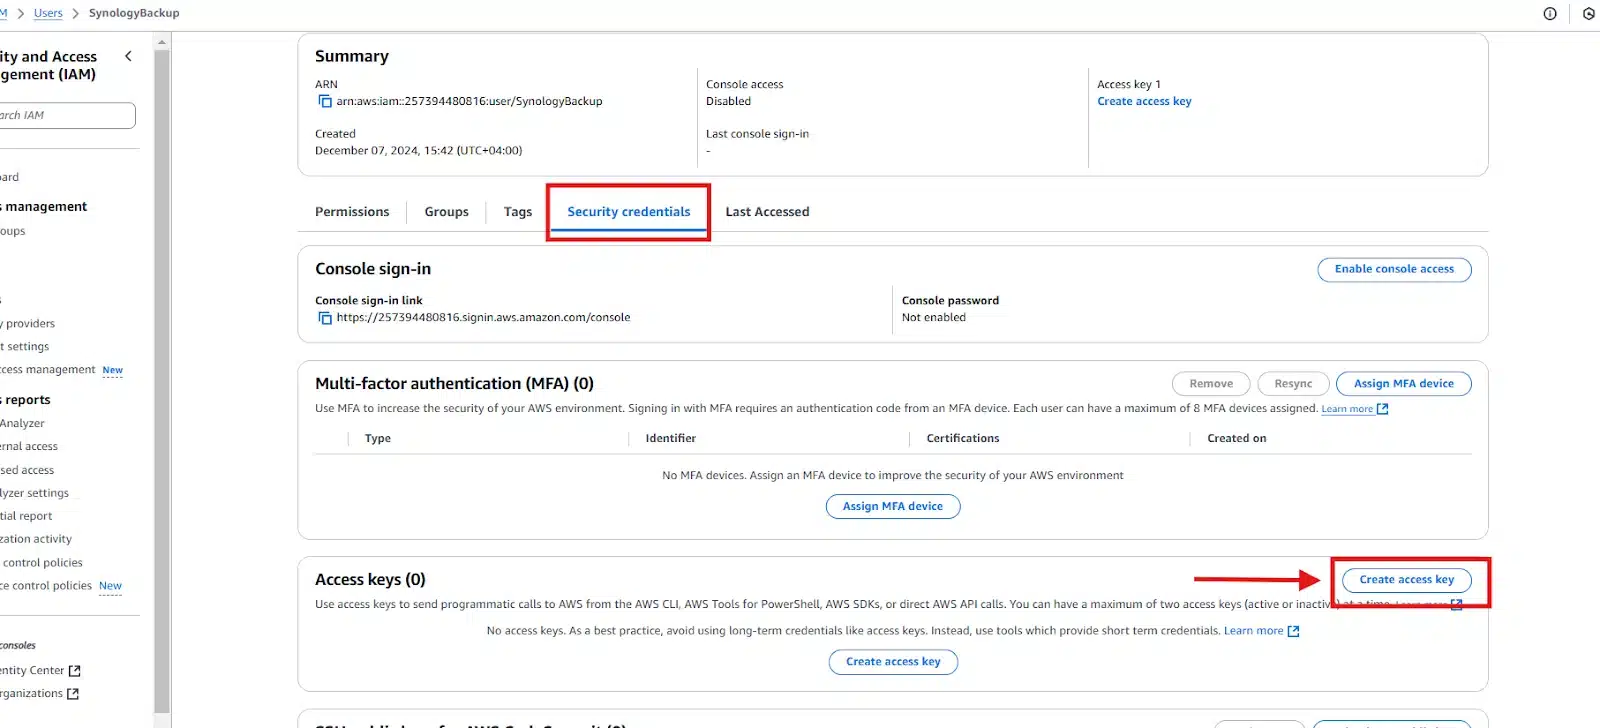Sort MFA table by Identifier column
This screenshot has width=1600, height=728.
coord(670,439)
